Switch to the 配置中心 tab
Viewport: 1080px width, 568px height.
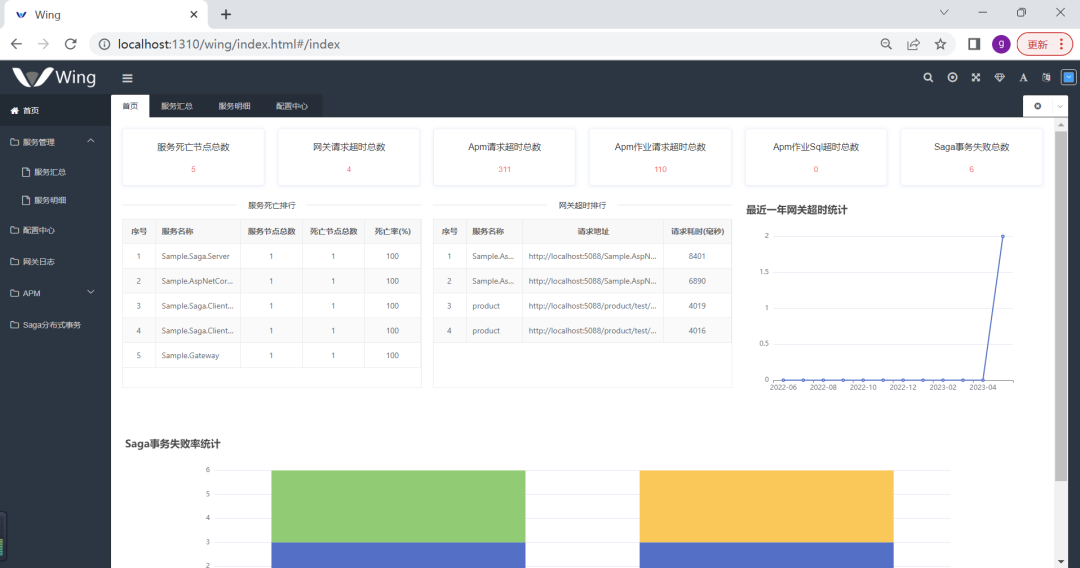(292, 106)
